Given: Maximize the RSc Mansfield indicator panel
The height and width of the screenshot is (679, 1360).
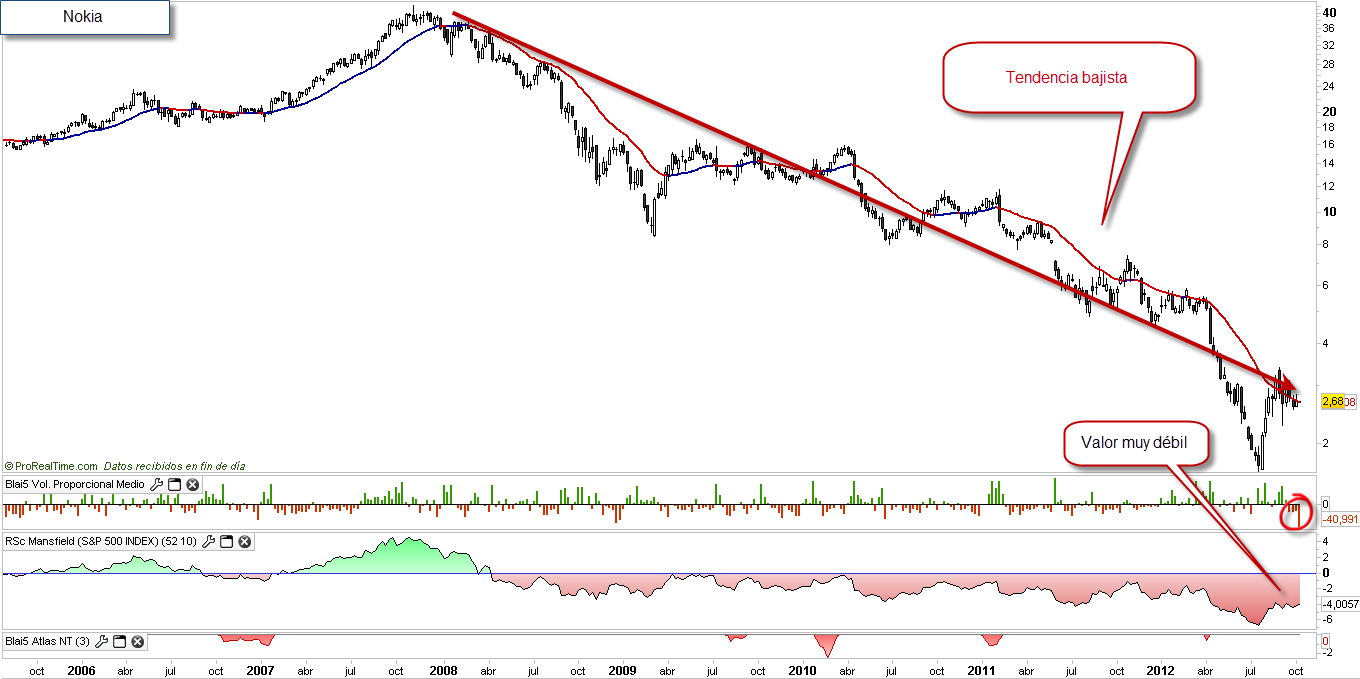Looking at the screenshot, I should (x=227, y=542).
